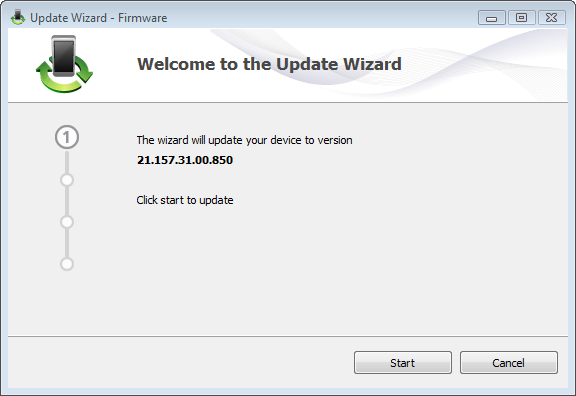Maximize the Update Wizard window
This screenshot has width=576, height=396.
pos(521,18)
